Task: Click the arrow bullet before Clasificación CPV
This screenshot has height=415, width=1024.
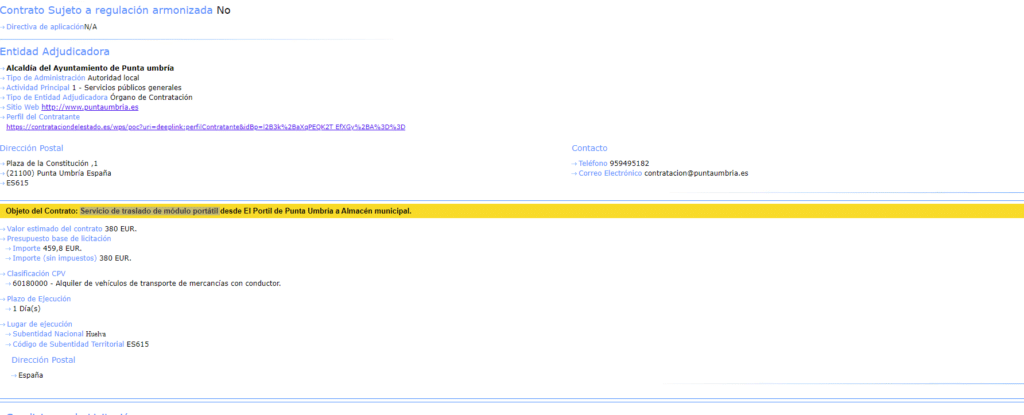Action: pos(3,273)
